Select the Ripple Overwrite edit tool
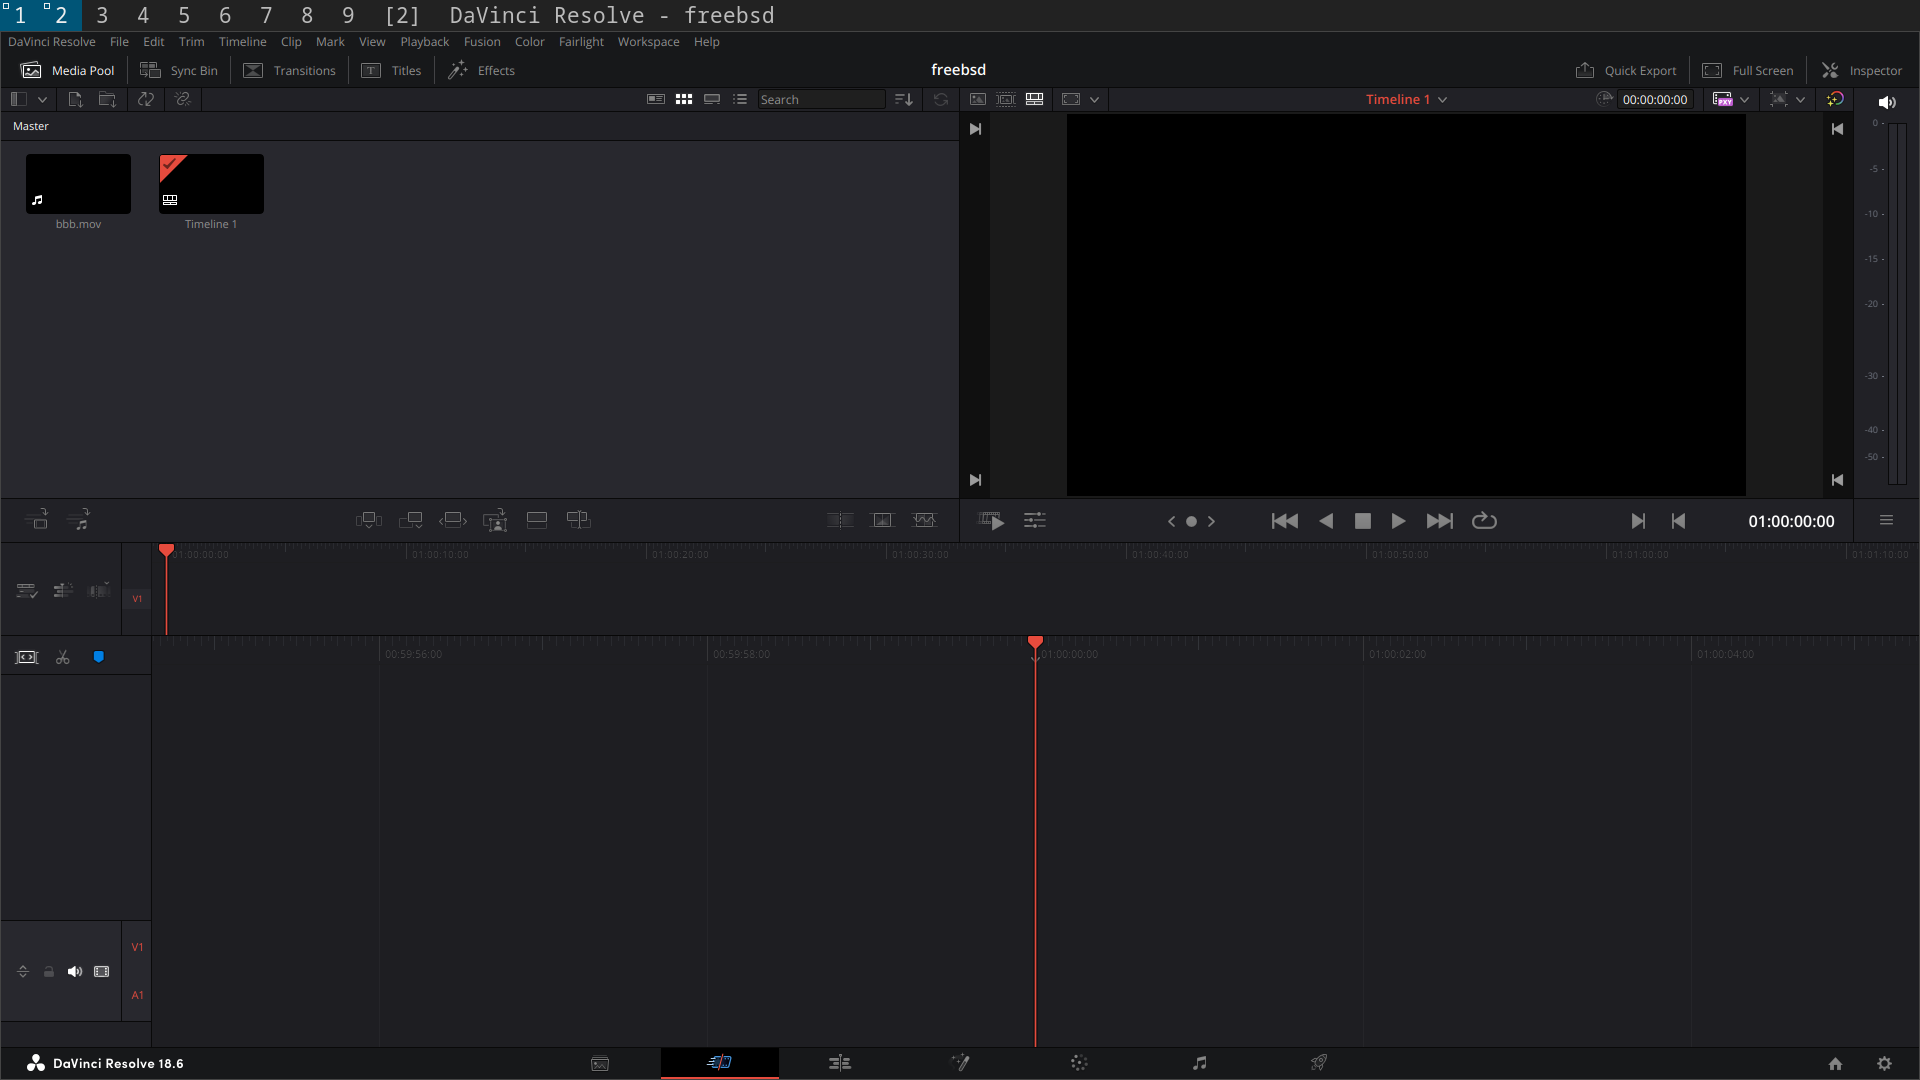 [453, 520]
